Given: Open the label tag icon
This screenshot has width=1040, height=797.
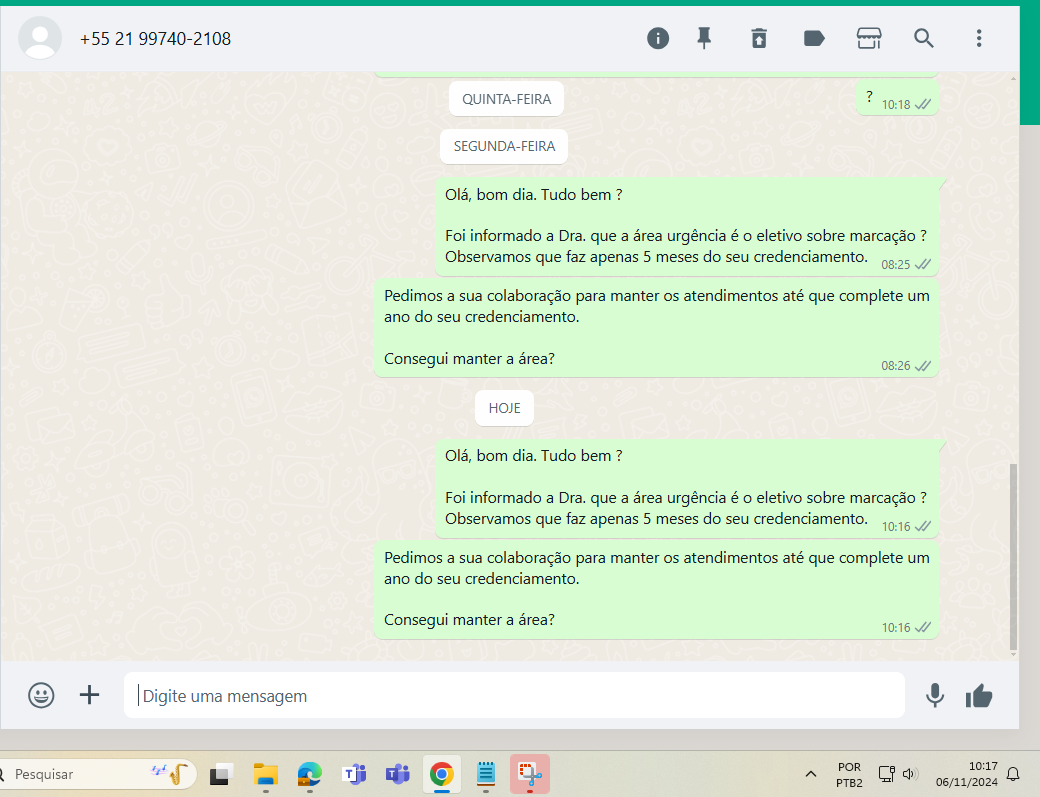Looking at the screenshot, I should tap(814, 38).
